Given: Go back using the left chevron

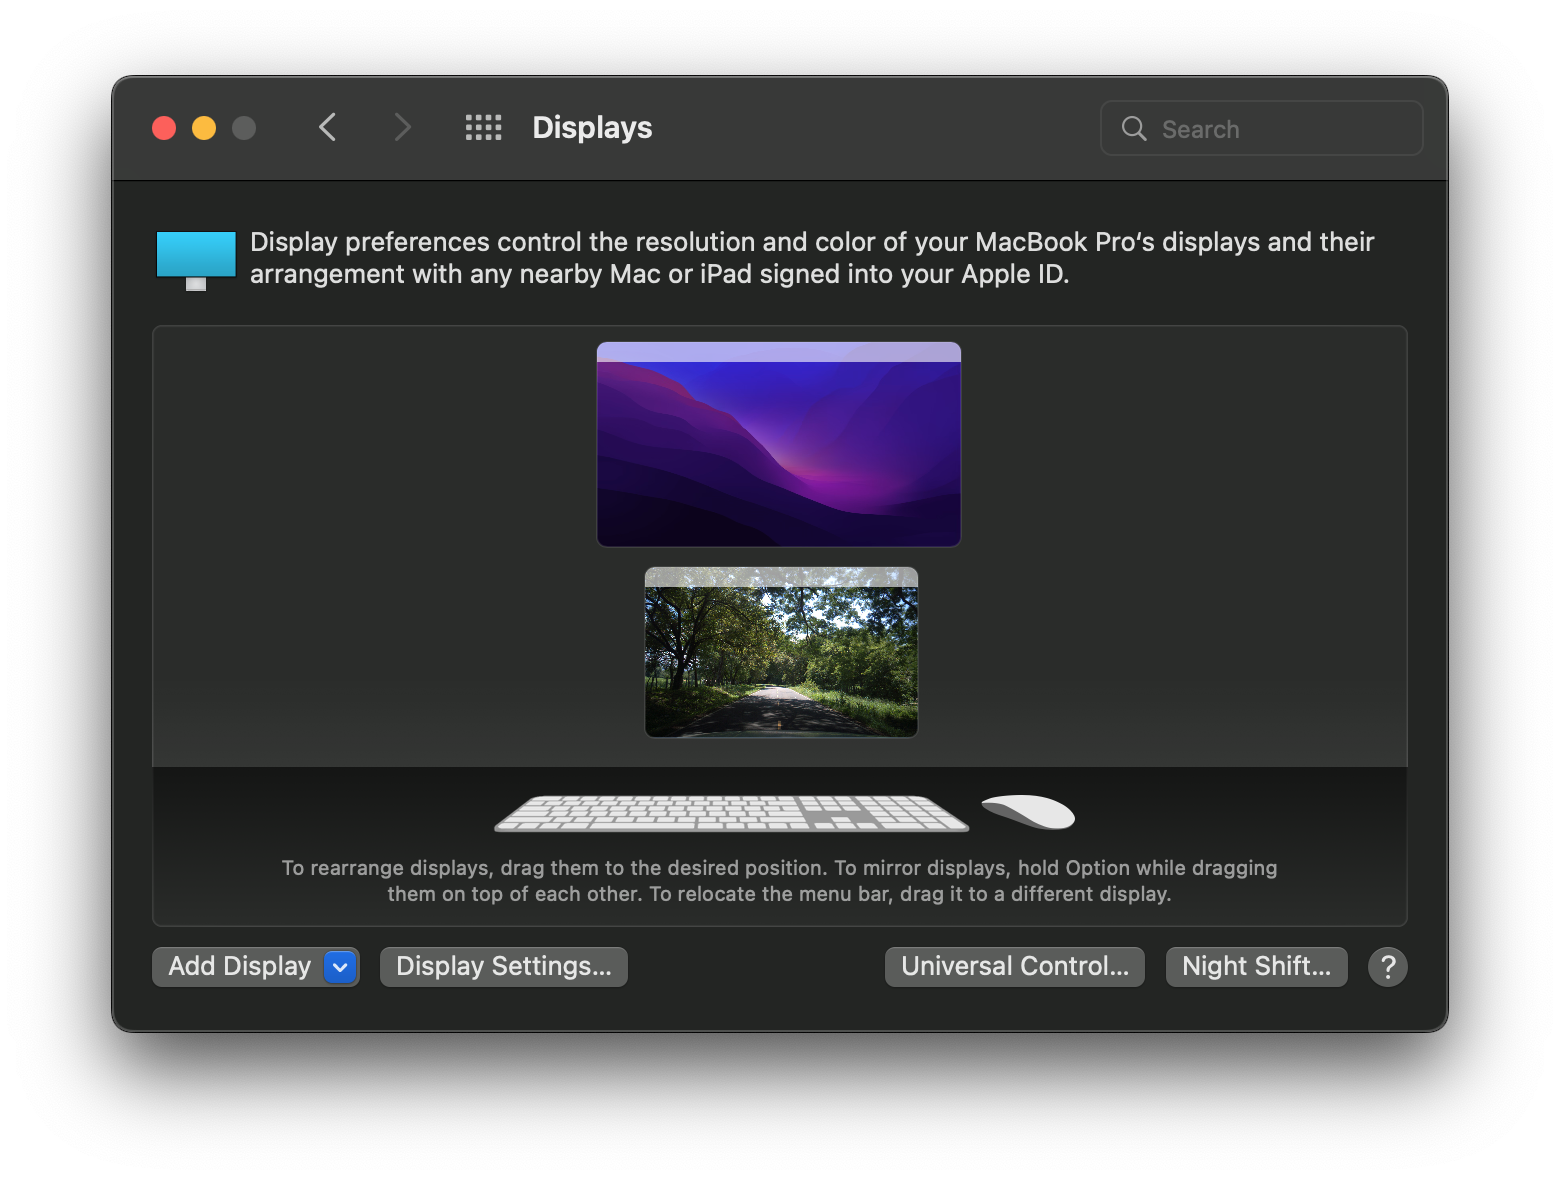Looking at the screenshot, I should [327, 128].
